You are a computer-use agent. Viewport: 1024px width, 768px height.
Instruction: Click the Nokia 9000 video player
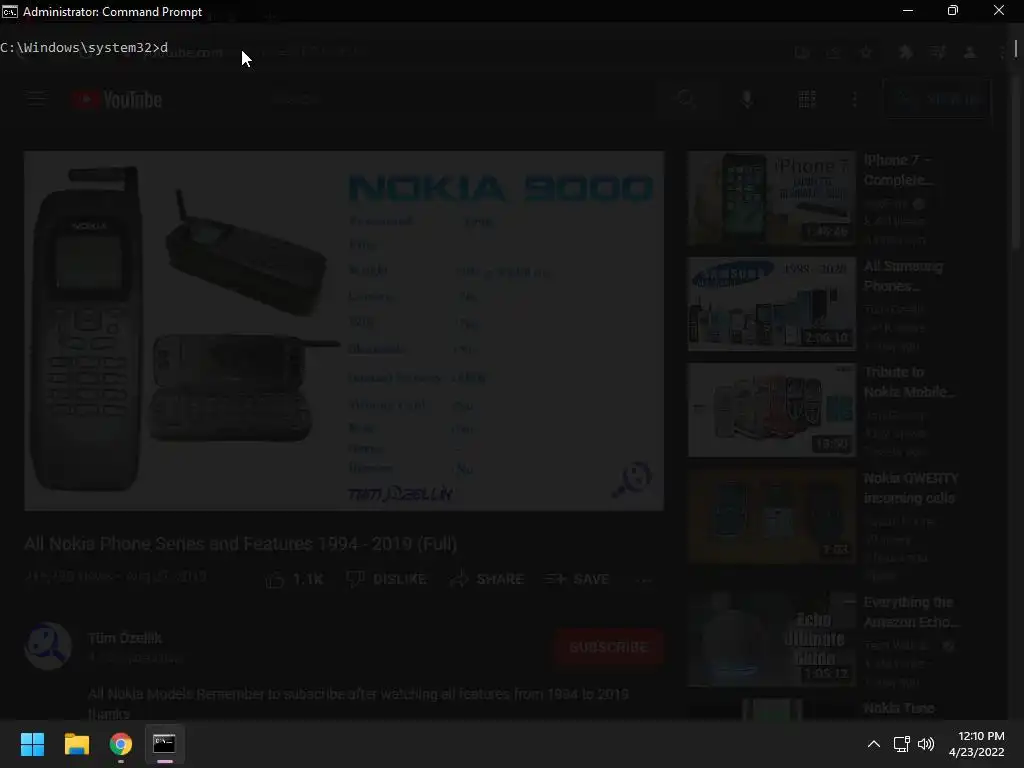(x=344, y=330)
